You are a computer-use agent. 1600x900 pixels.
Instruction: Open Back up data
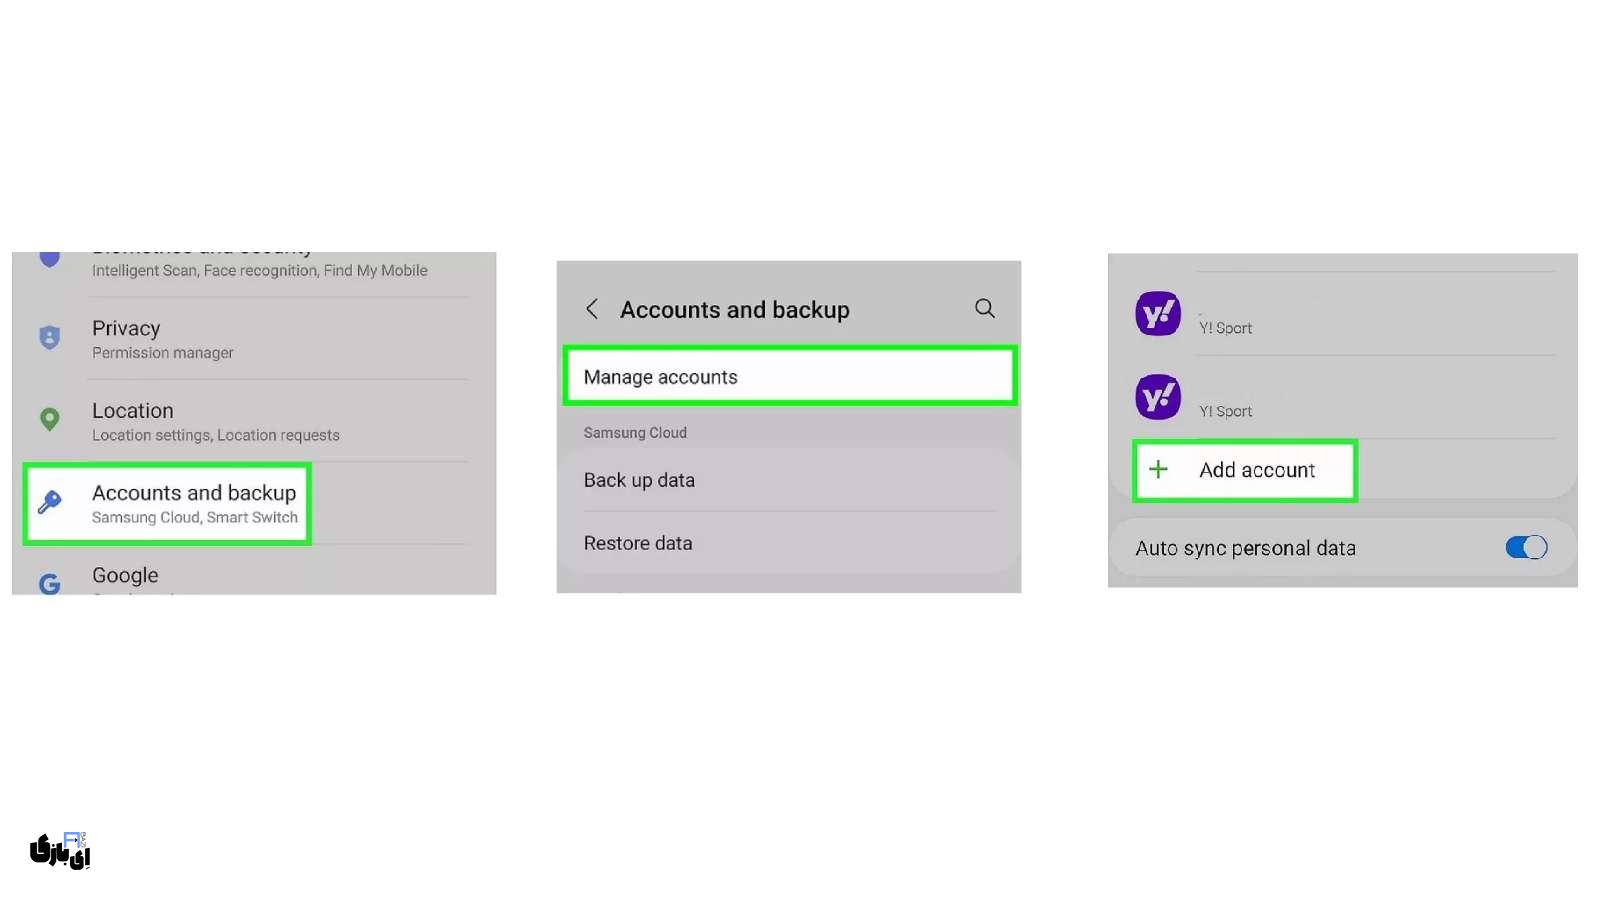pos(639,480)
